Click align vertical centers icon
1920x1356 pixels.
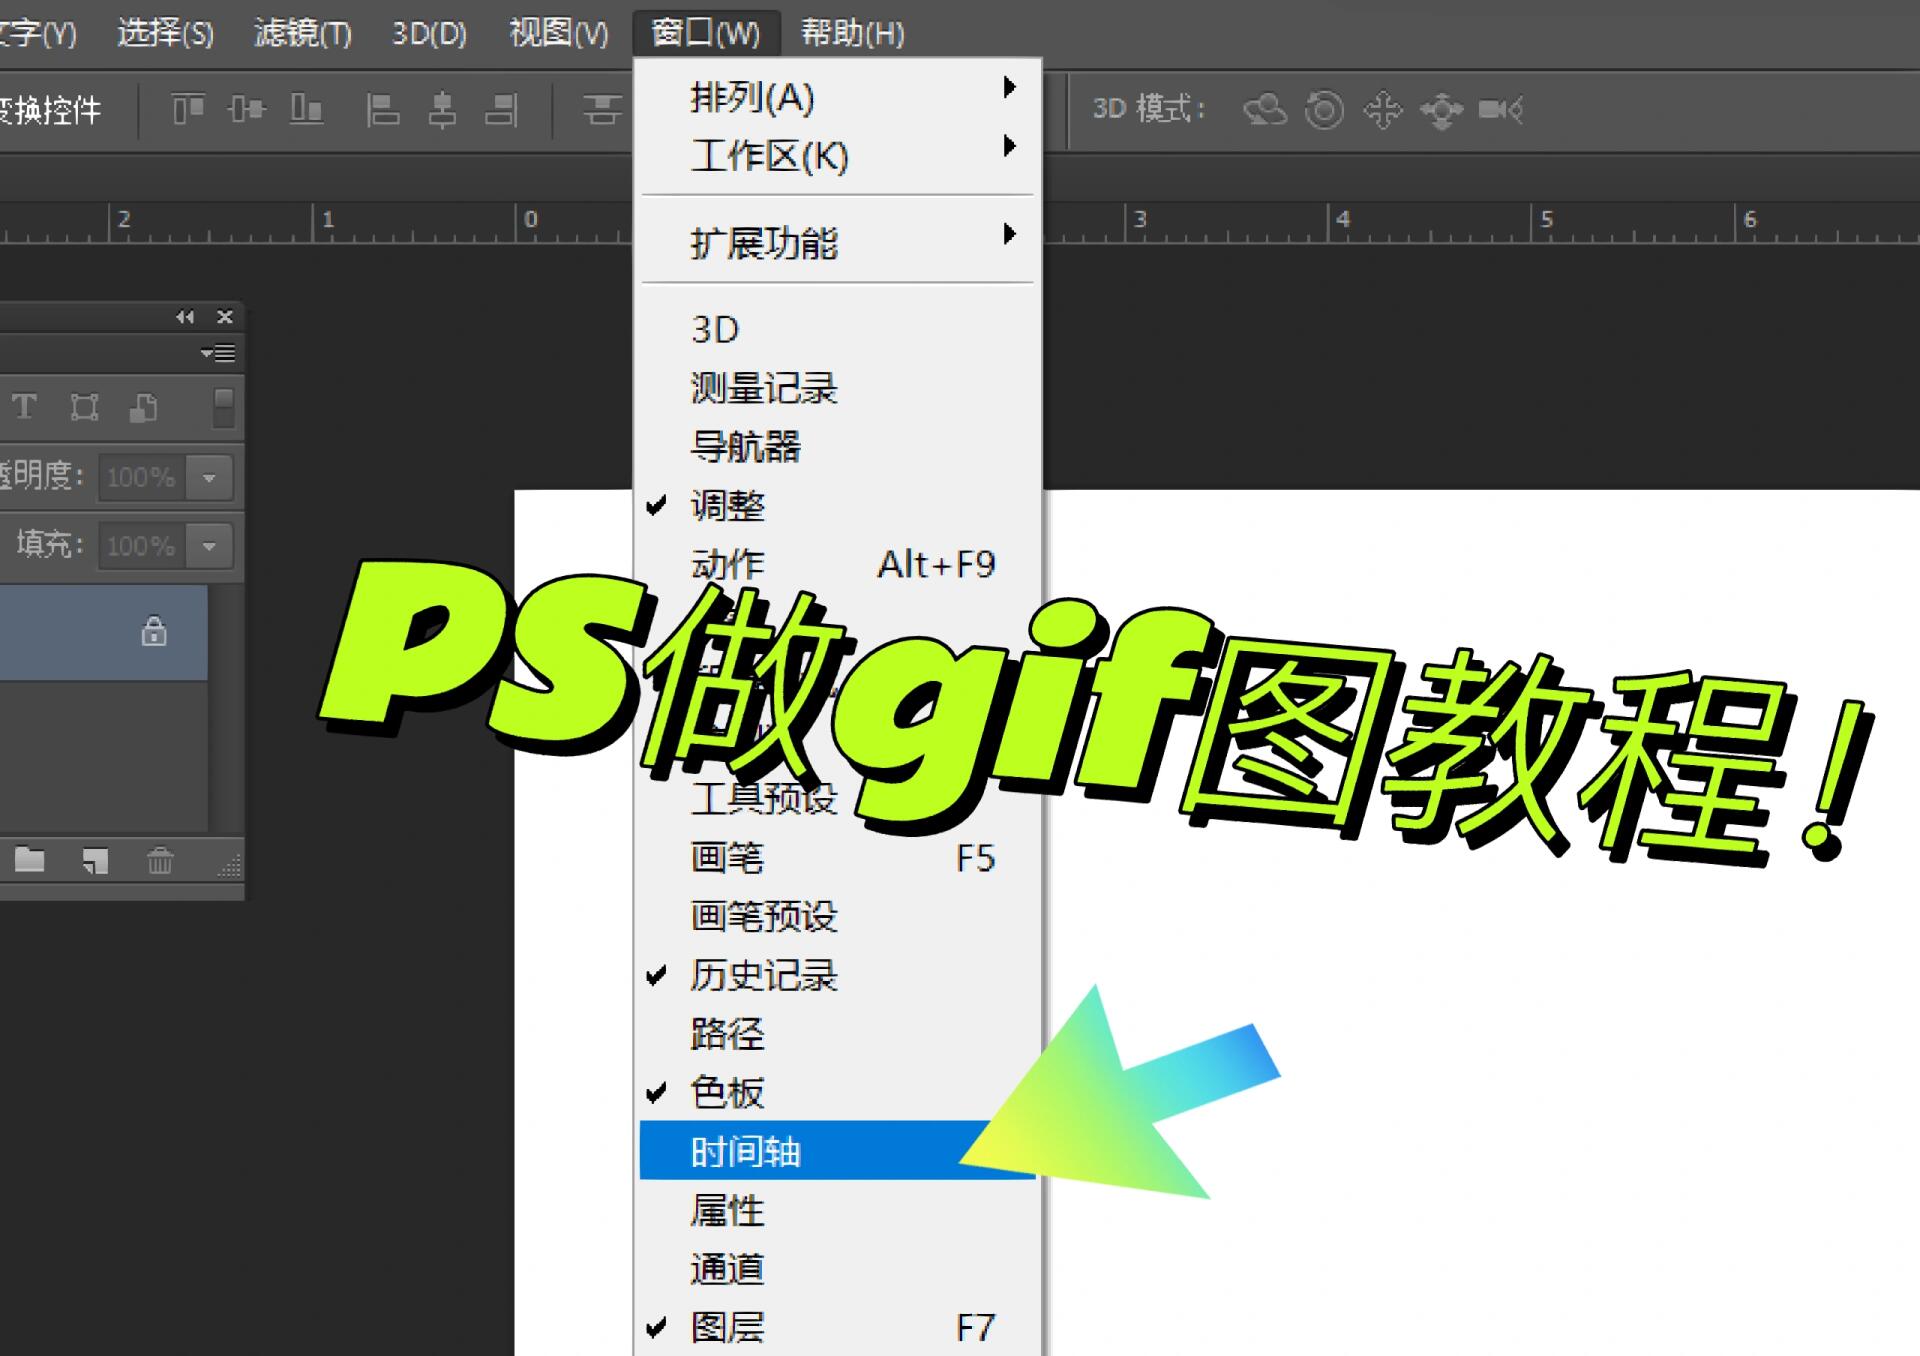coord(246,108)
